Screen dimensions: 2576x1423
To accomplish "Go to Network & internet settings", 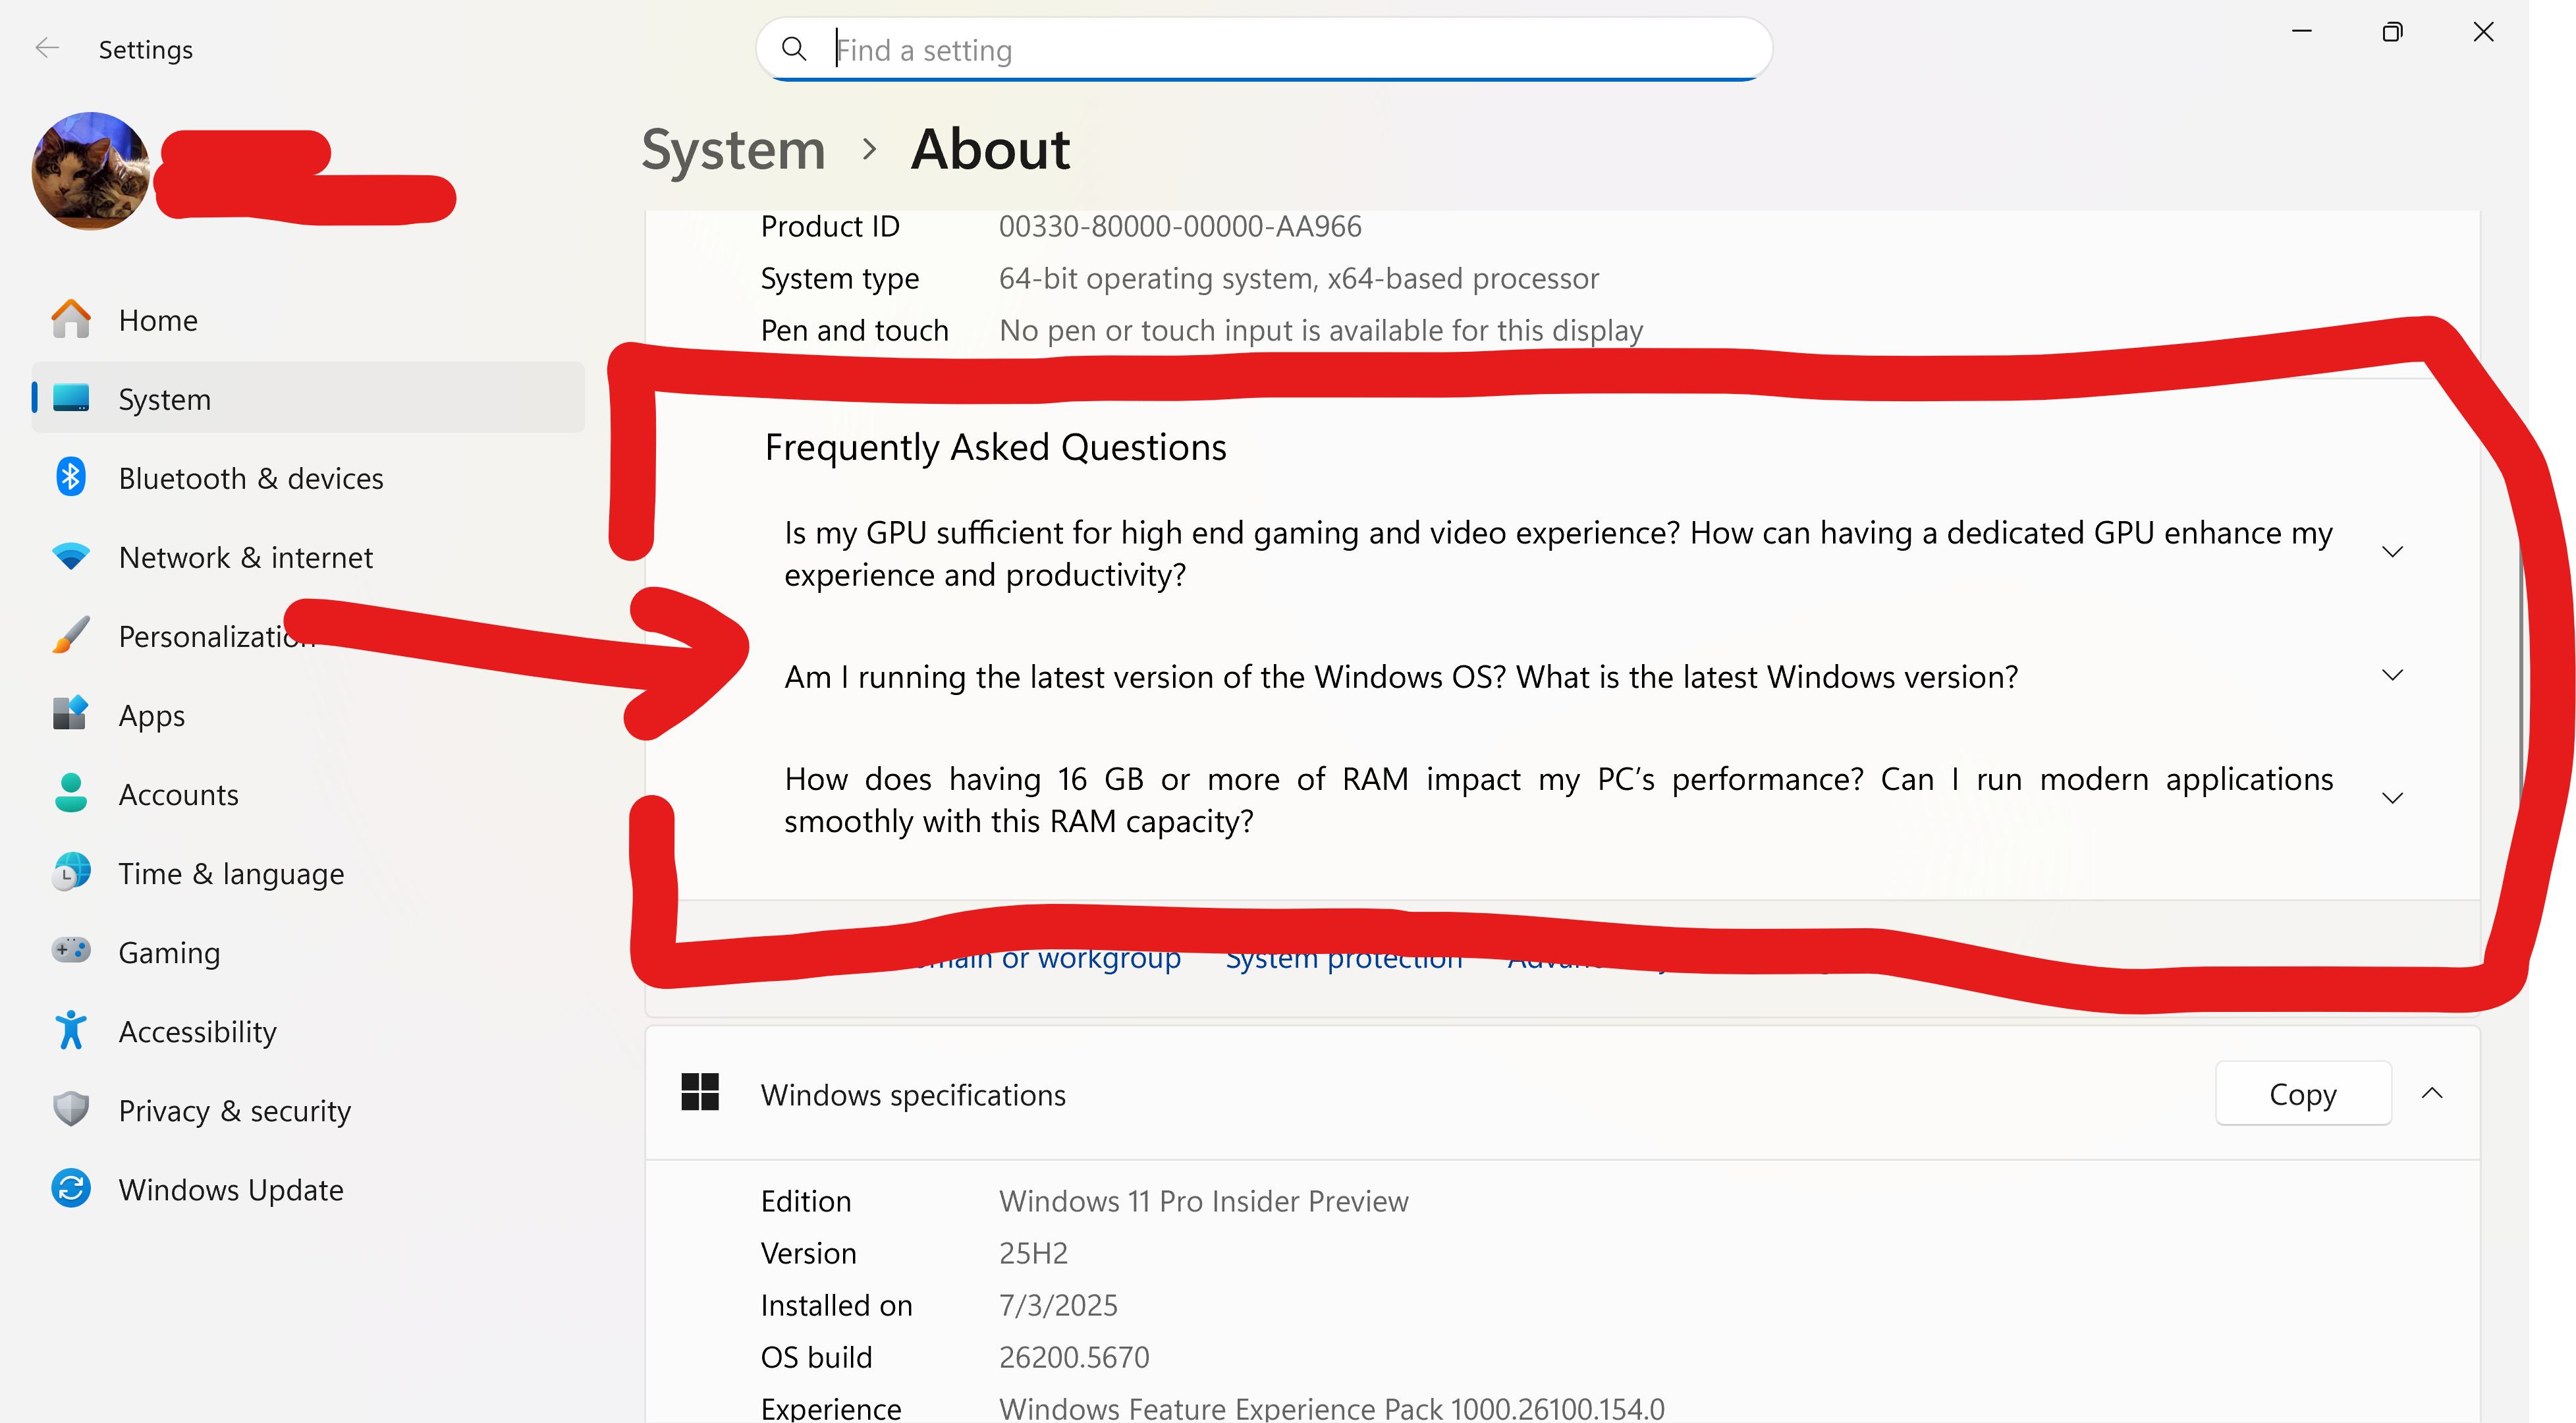I will click(308, 557).
